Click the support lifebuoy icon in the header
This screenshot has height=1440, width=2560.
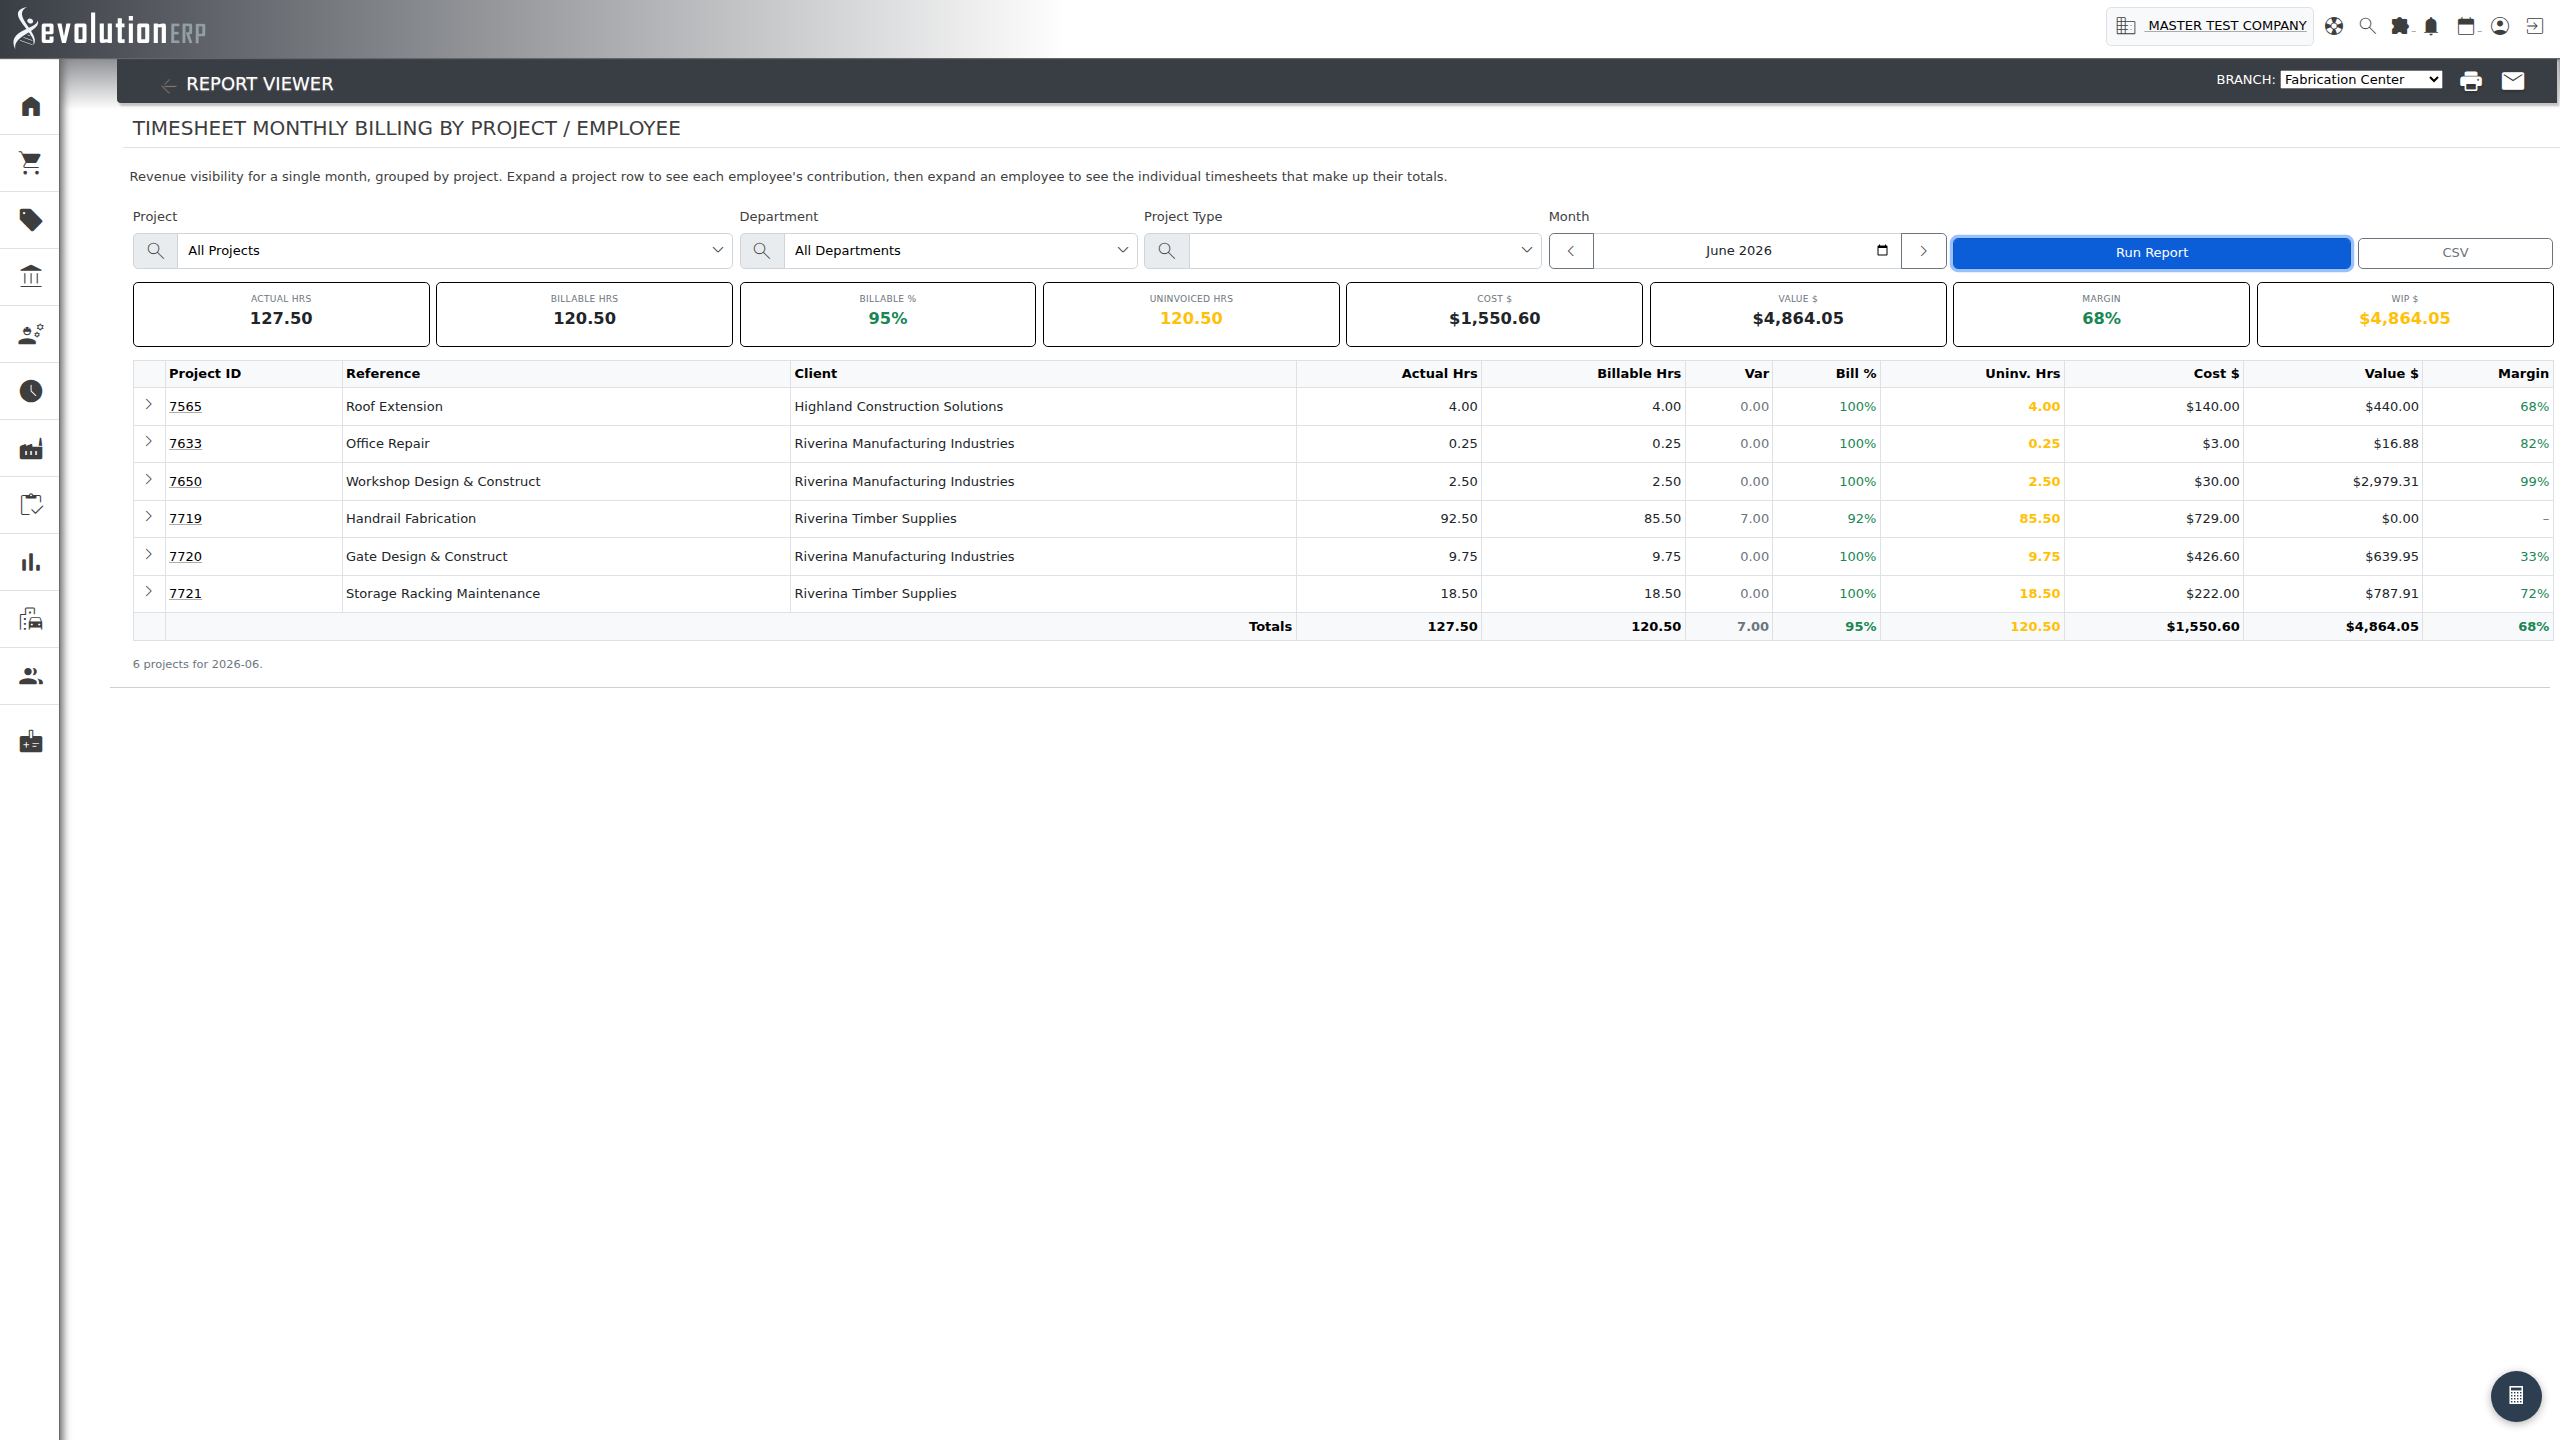(2334, 26)
